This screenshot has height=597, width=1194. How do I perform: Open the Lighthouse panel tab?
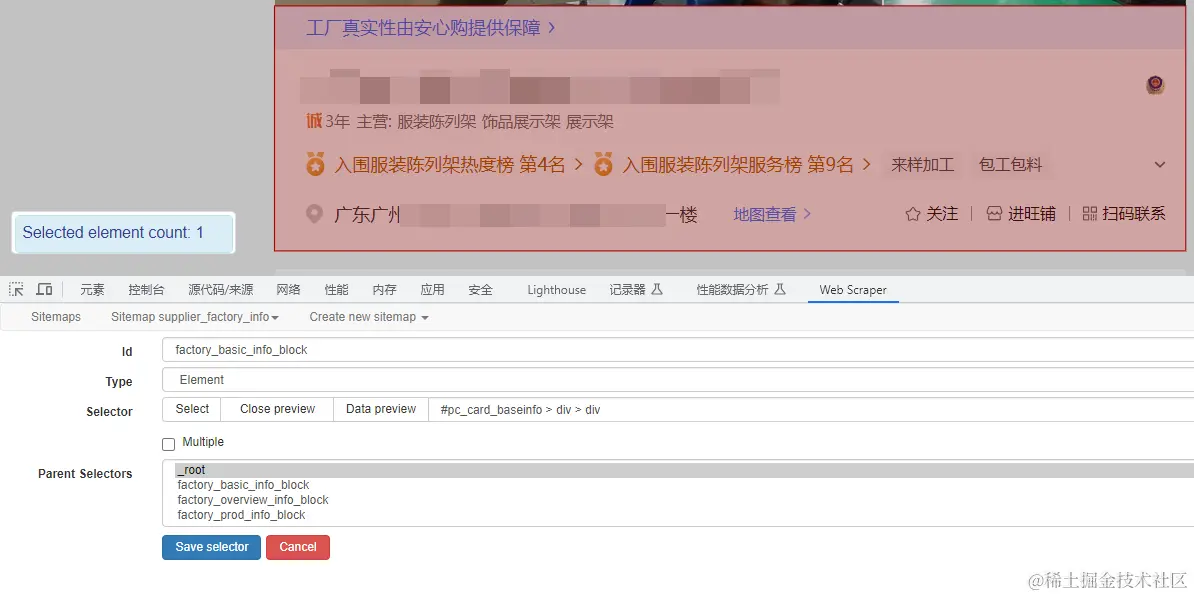point(556,289)
